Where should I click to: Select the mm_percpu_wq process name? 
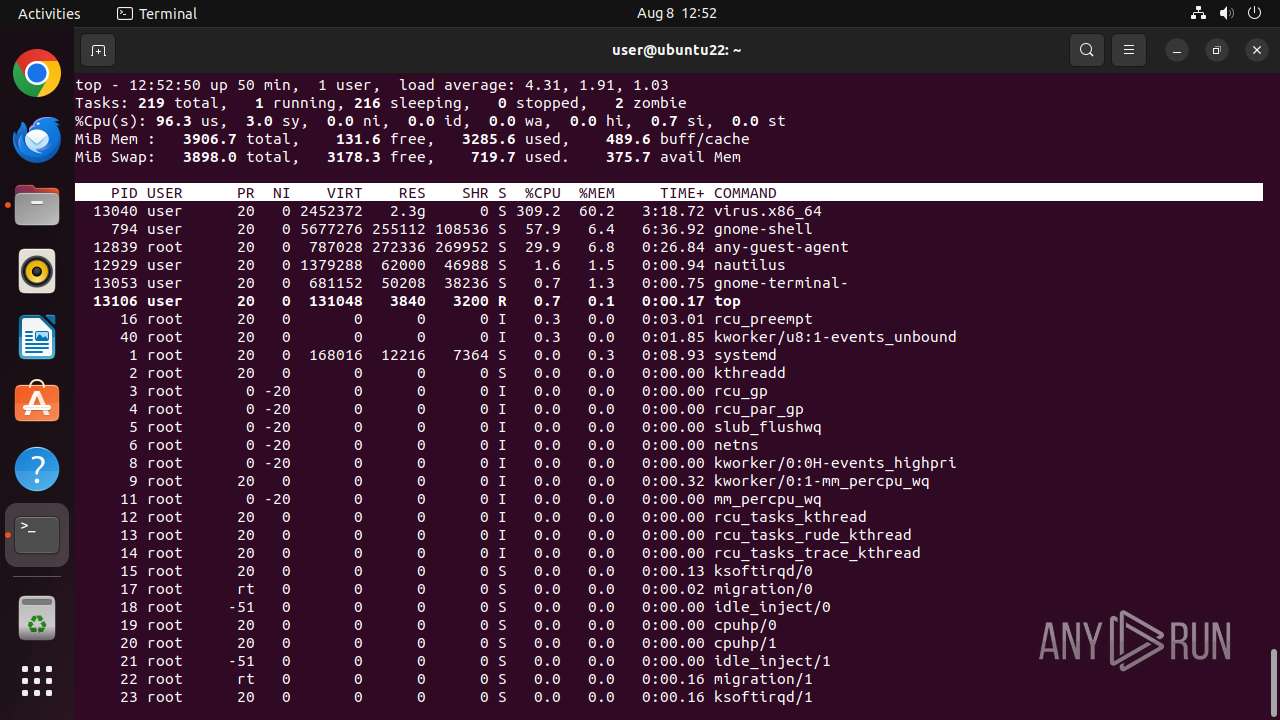[x=767, y=499]
